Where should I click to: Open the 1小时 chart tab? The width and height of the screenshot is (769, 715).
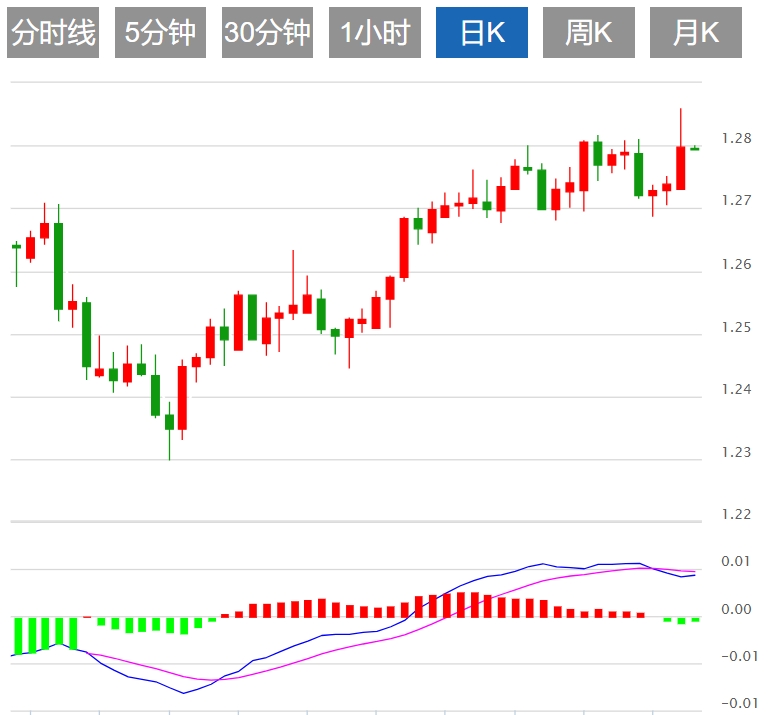375,32
